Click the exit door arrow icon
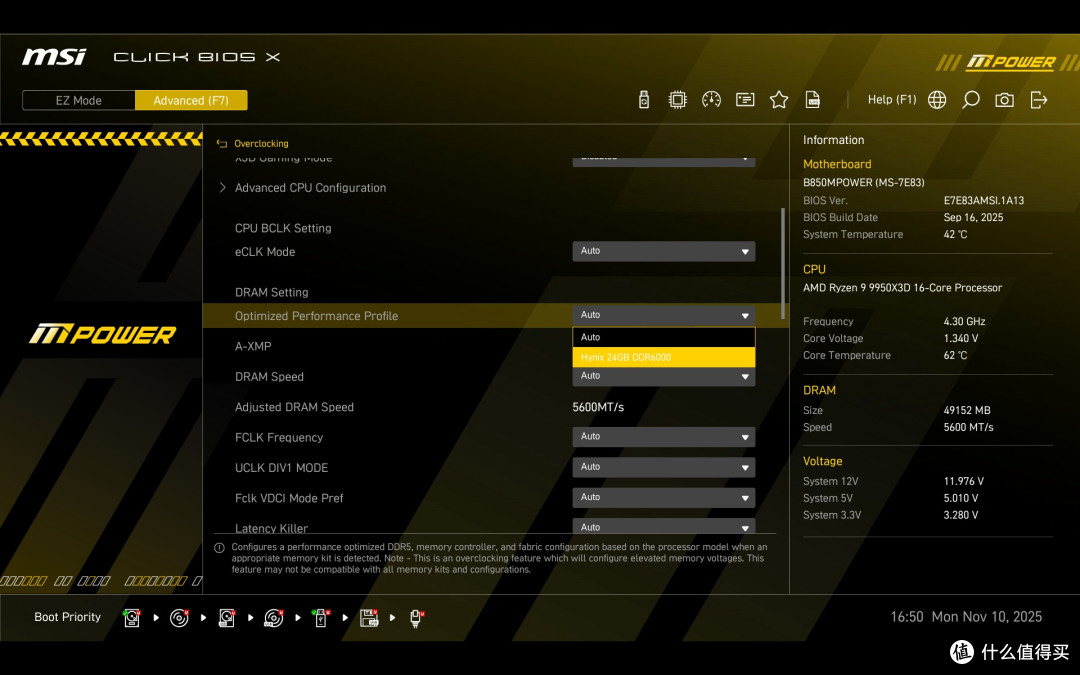The height and width of the screenshot is (675, 1080). tap(1039, 100)
